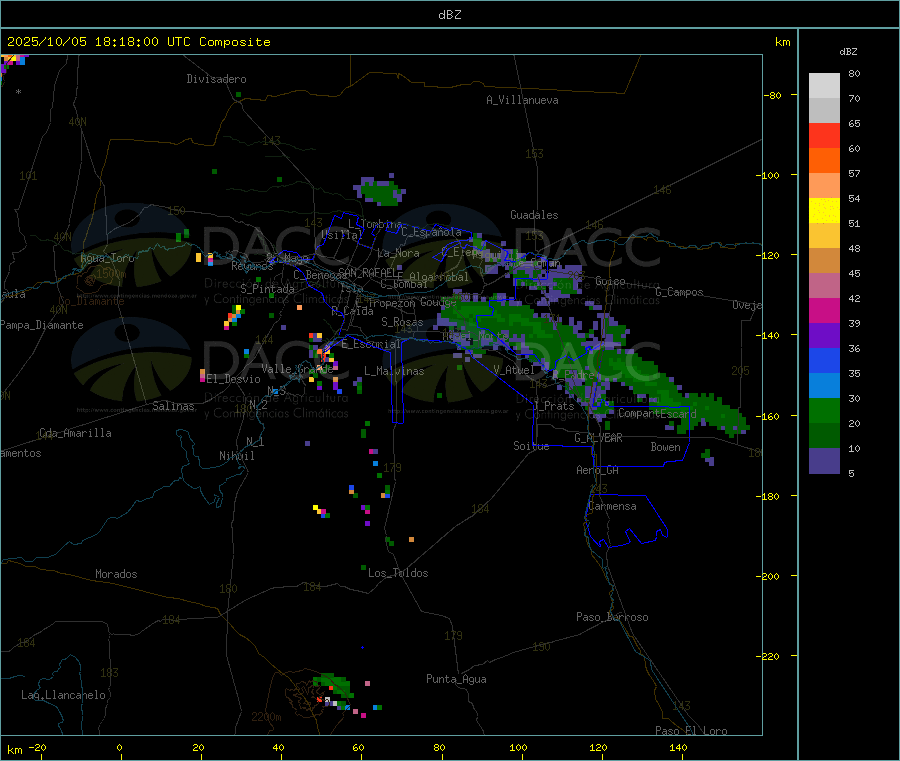900x761 pixels.
Task: Click the light blue 35 dBZ swatch
Action: [x=824, y=385]
